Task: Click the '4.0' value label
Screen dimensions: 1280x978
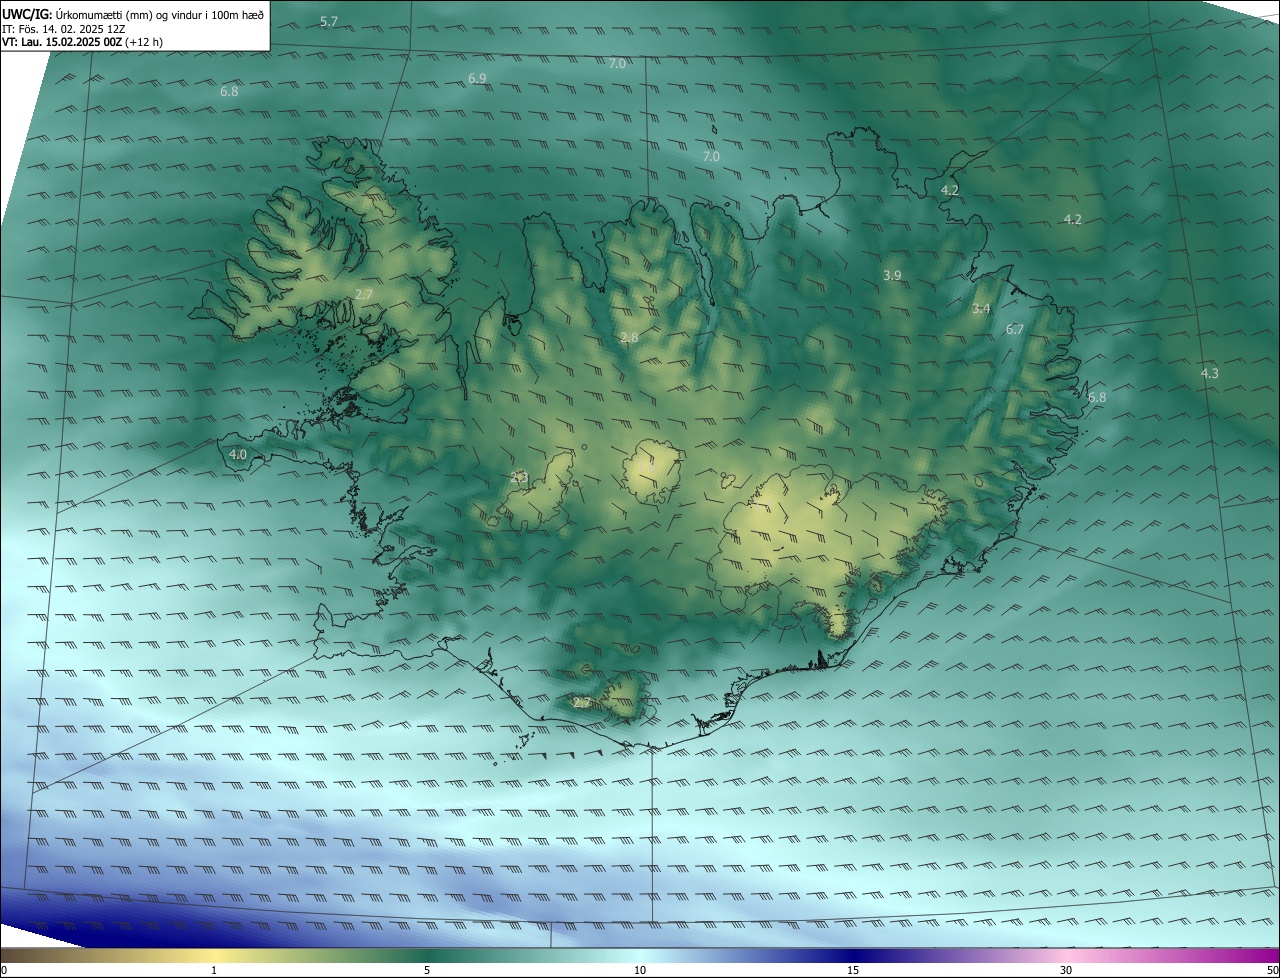Action: (x=238, y=454)
